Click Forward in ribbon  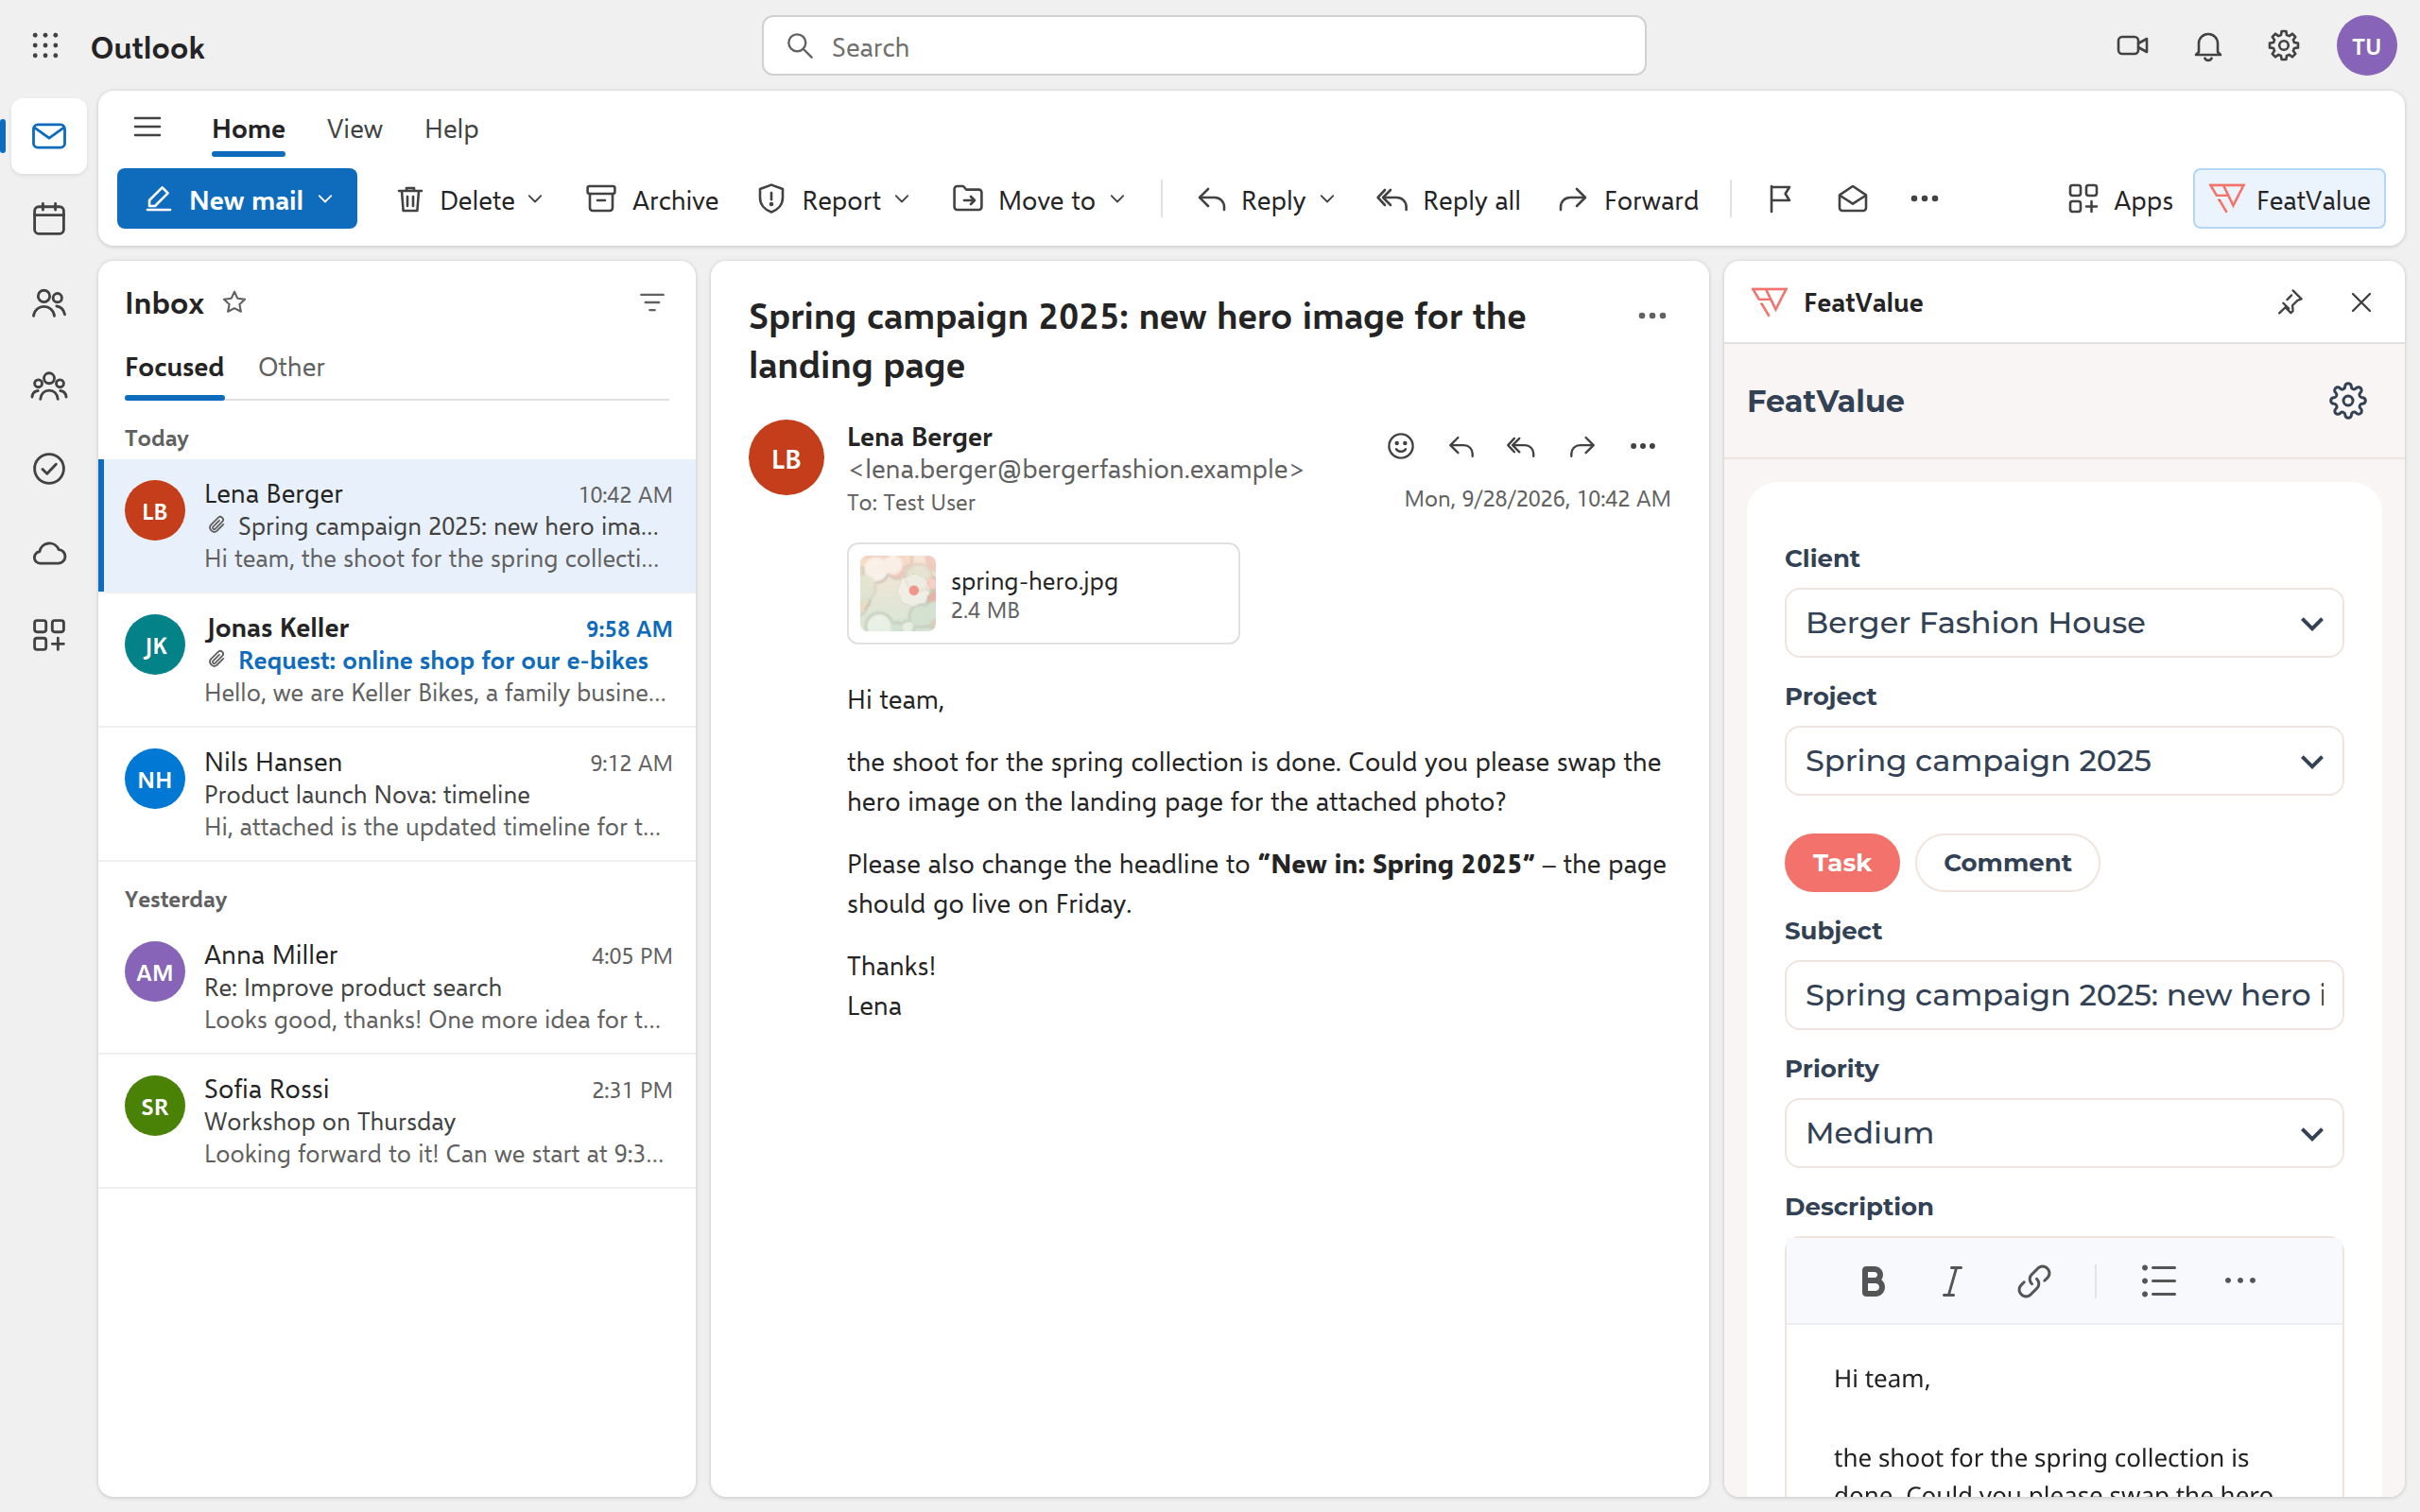pos(1628,199)
